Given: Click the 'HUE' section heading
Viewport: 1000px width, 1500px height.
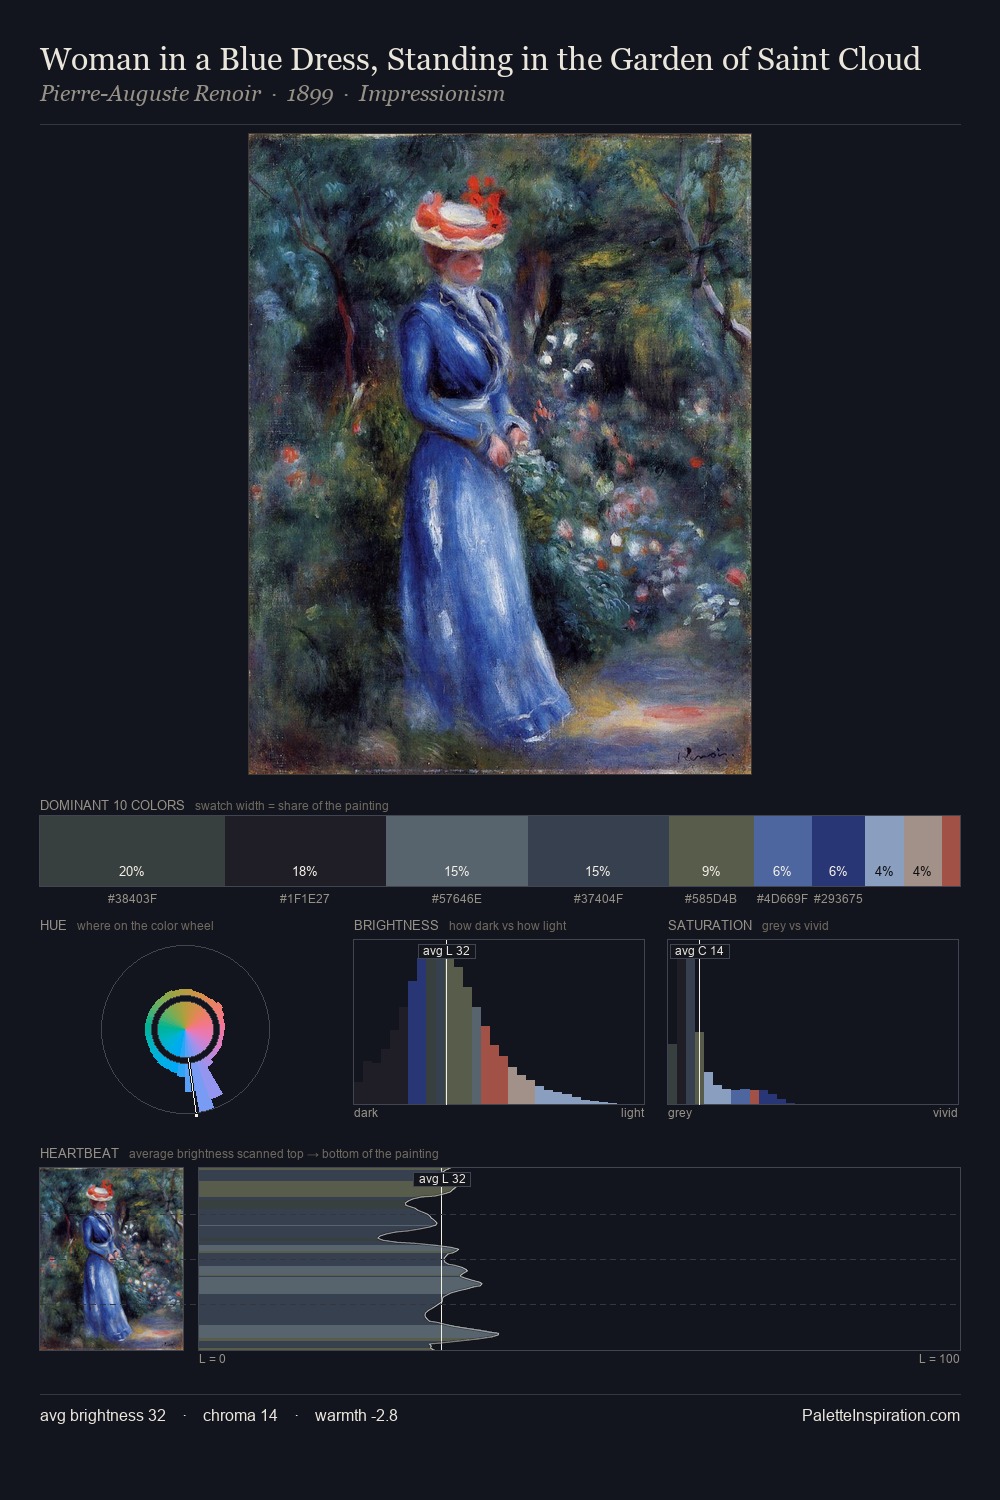Looking at the screenshot, I should click(53, 925).
